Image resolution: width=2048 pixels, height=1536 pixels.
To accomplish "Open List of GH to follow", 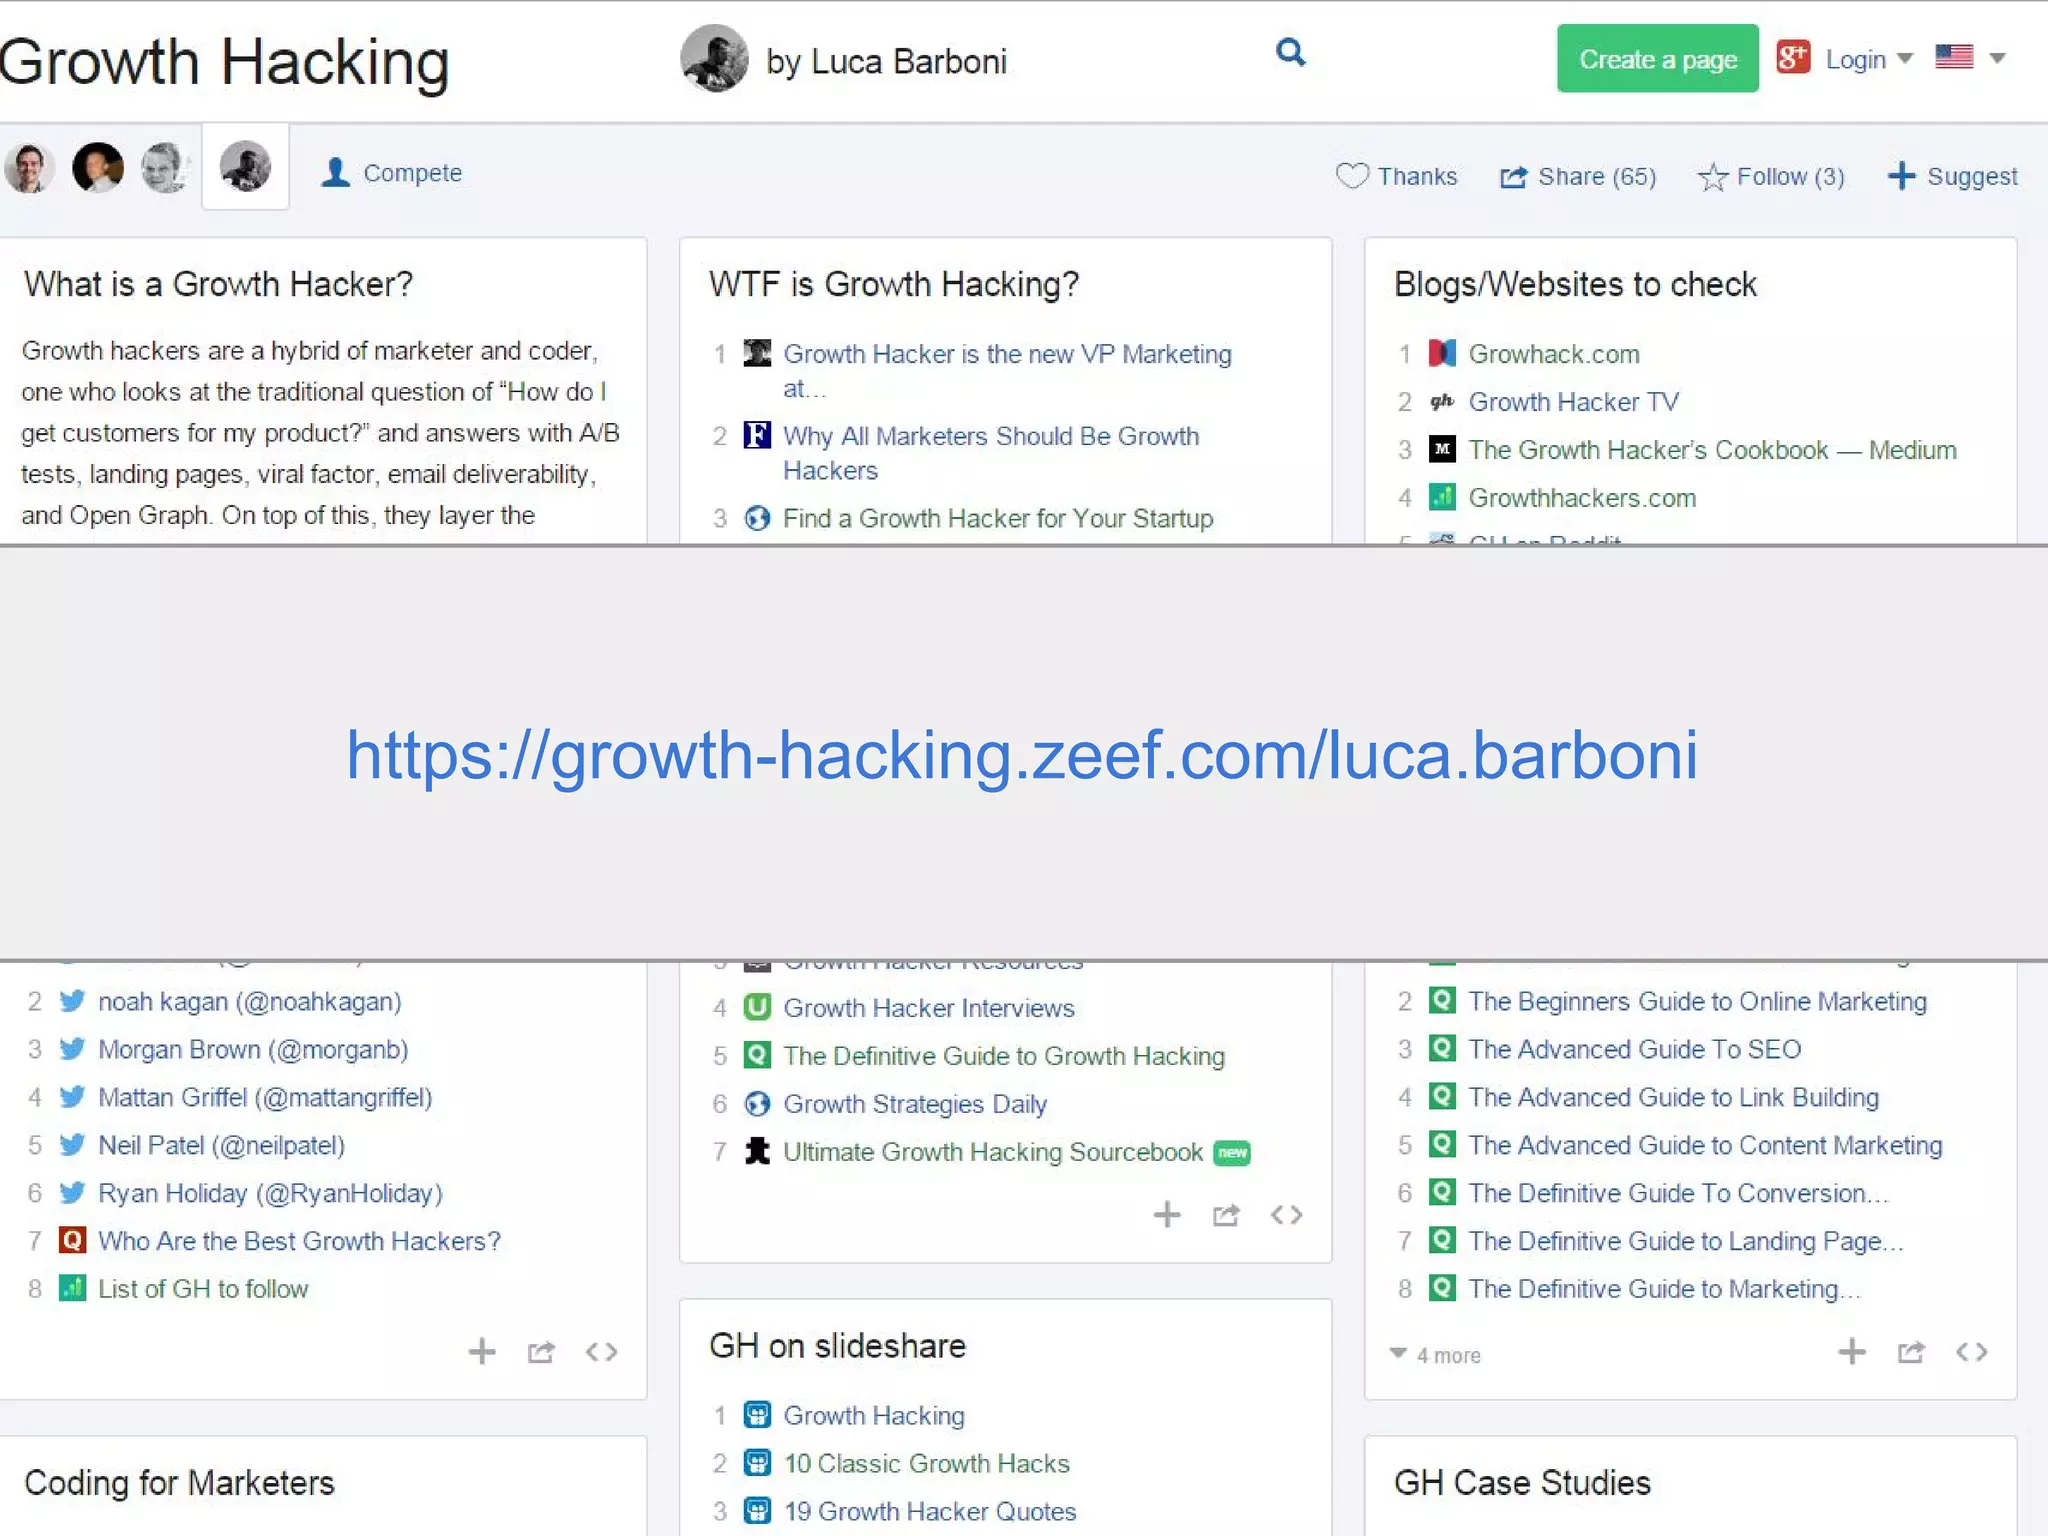I will (203, 1289).
